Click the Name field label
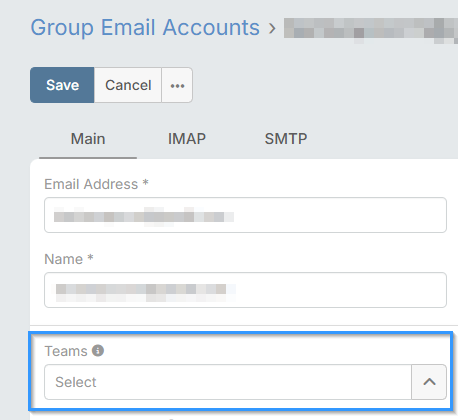This screenshot has width=458, height=420. click(x=63, y=259)
